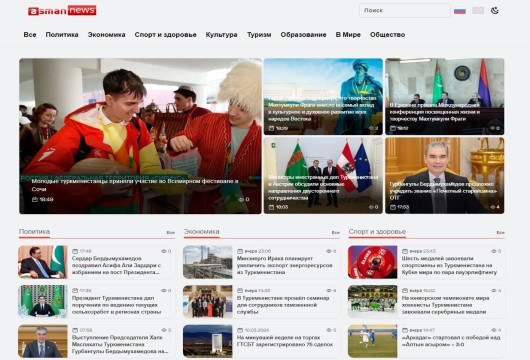Screen dimensions: 530x360
Task: Open the Все navigation item
Action: tap(30, 34)
